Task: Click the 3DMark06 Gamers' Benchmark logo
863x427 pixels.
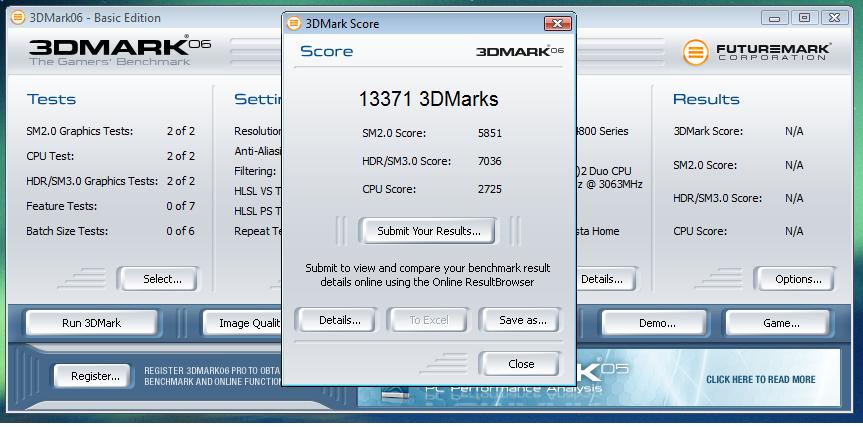Action: pyautogui.click(x=119, y=51)
